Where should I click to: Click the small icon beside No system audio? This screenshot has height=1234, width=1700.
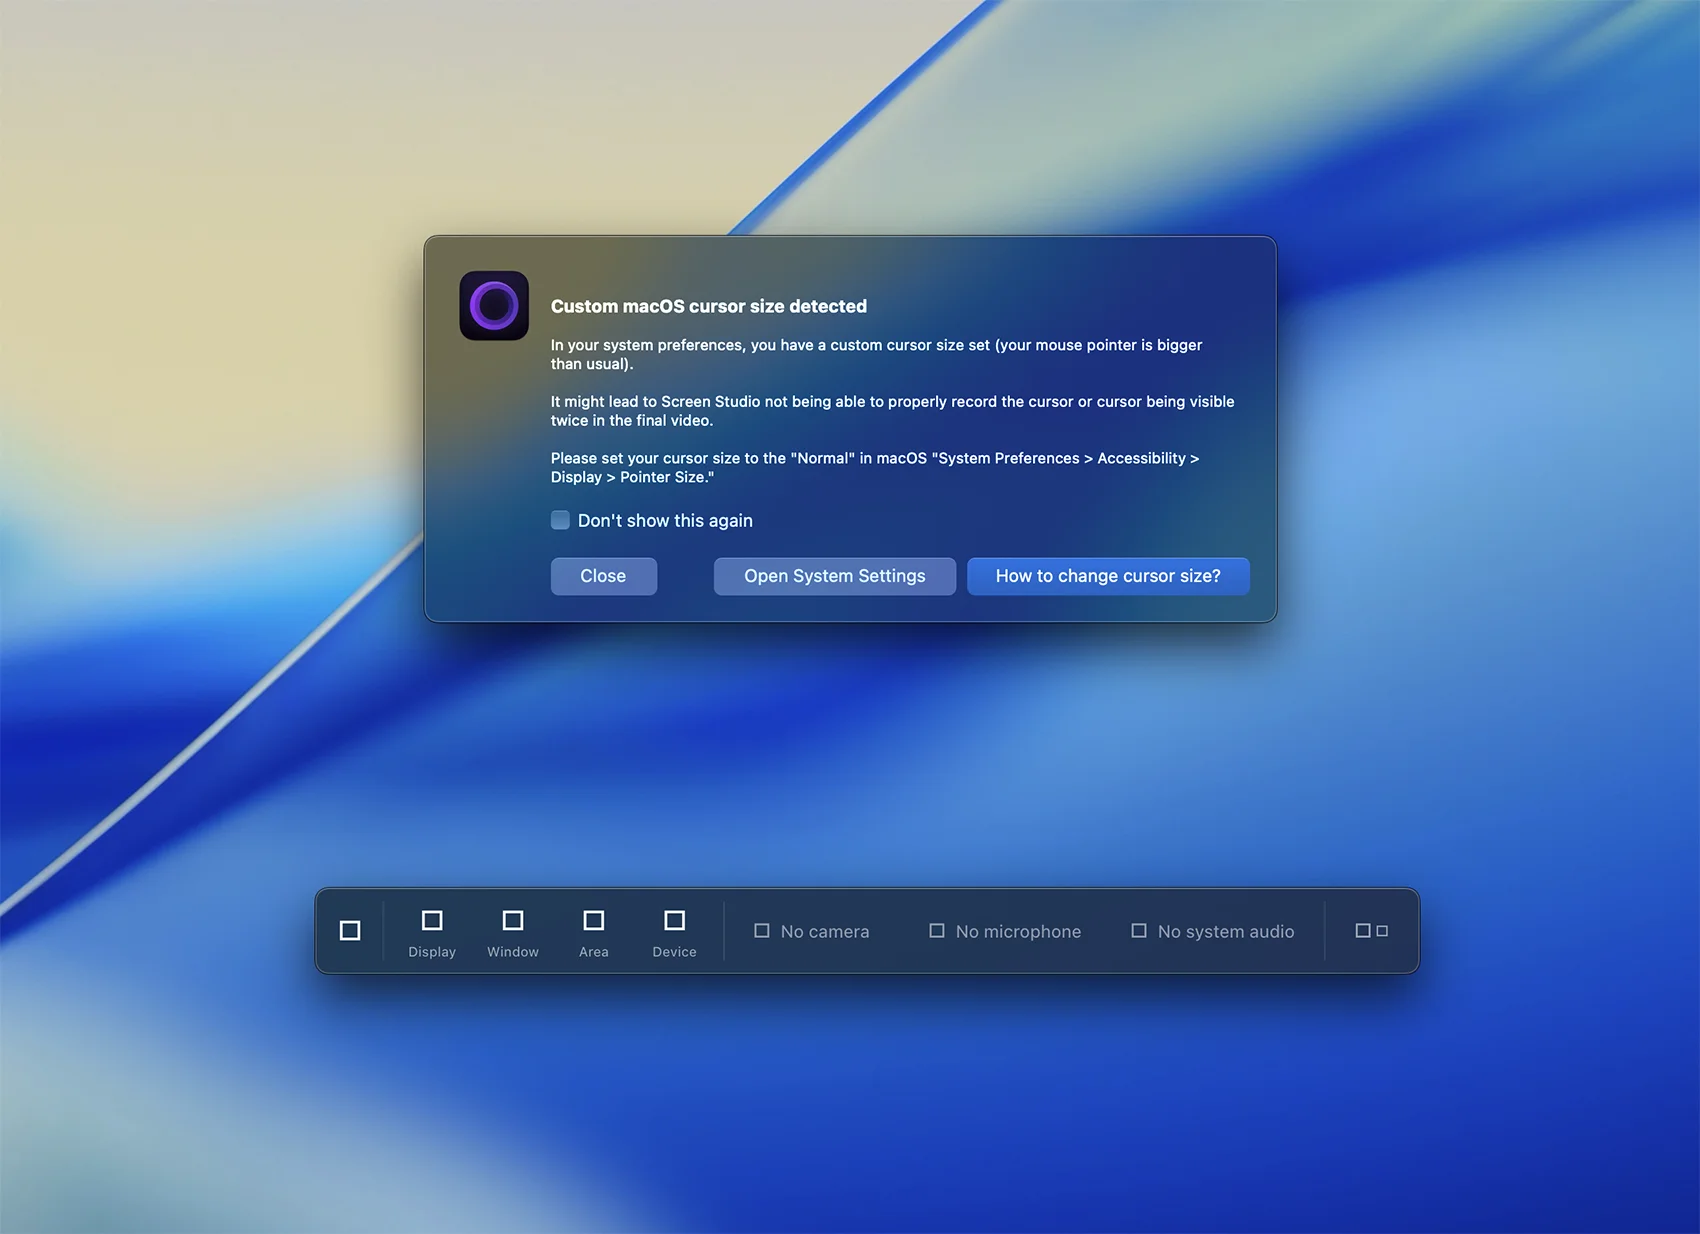1139,931
